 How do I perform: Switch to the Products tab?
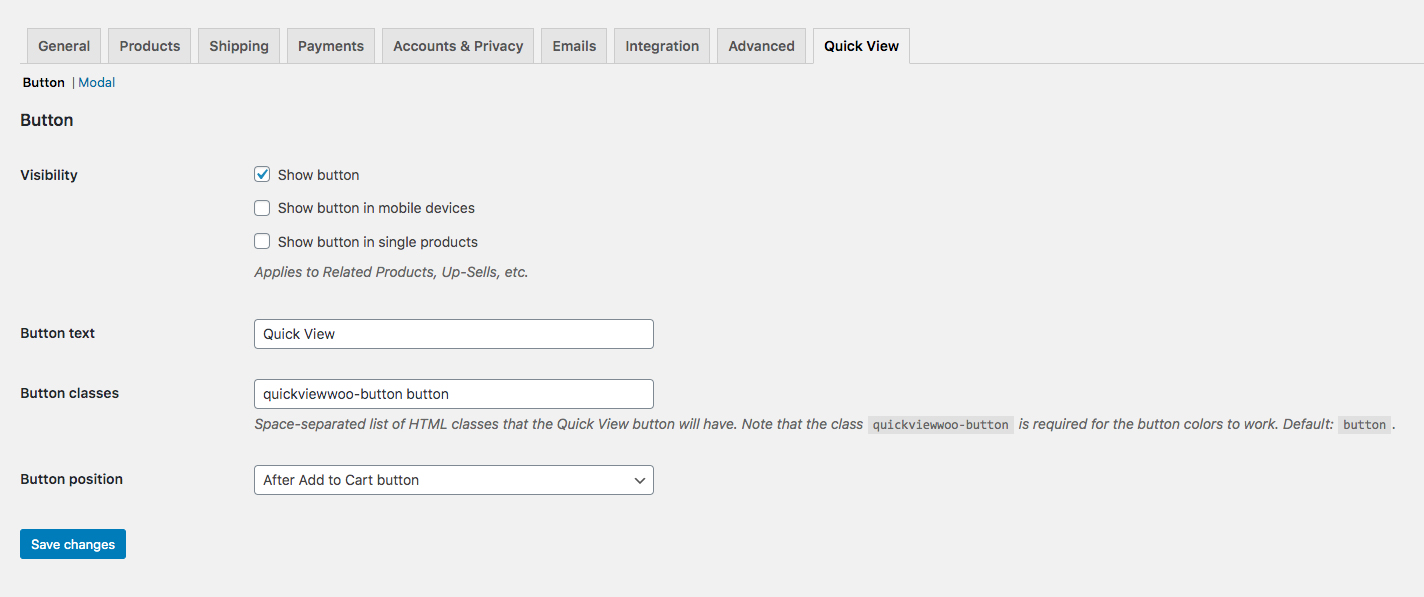coord(150,46)
